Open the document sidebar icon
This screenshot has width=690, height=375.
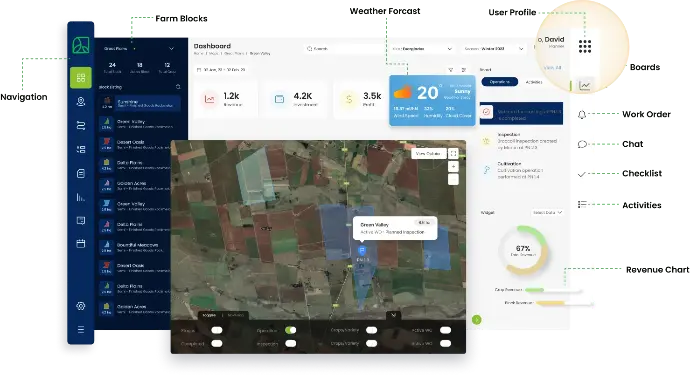coord(81,173)
